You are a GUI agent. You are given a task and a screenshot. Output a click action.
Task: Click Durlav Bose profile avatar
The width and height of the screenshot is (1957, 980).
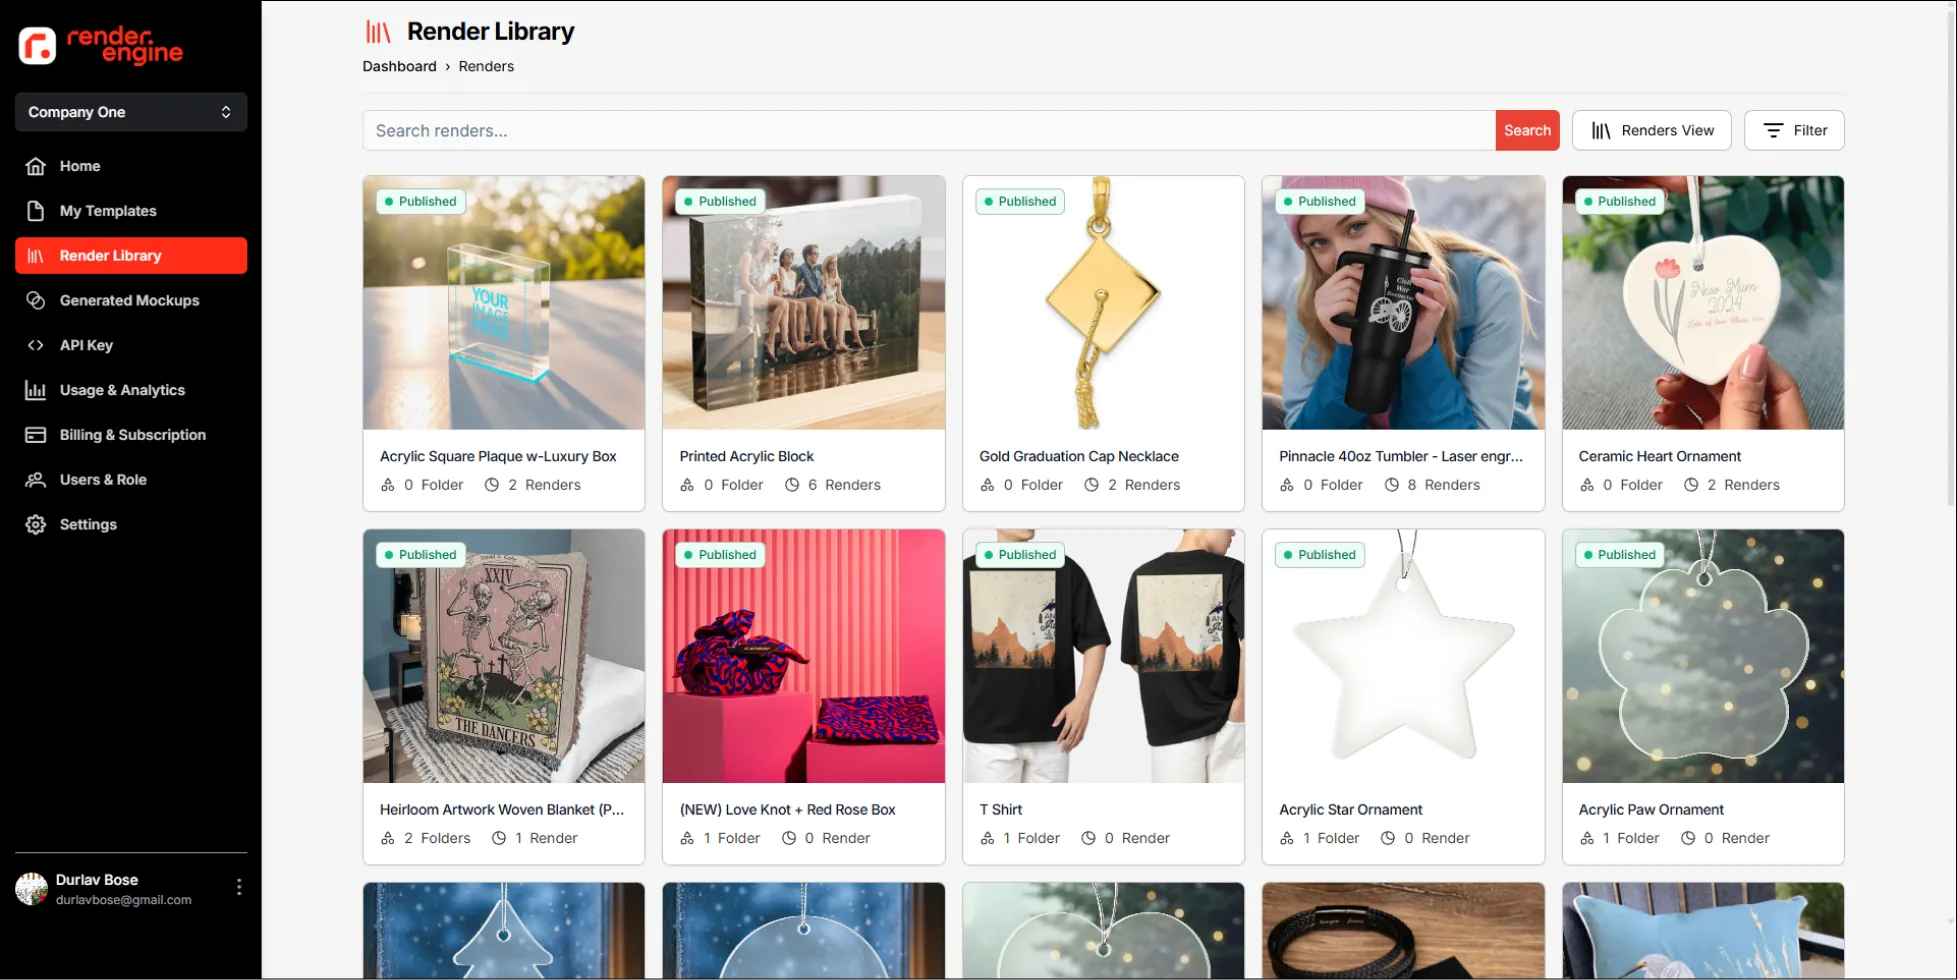tap(32, 888)
